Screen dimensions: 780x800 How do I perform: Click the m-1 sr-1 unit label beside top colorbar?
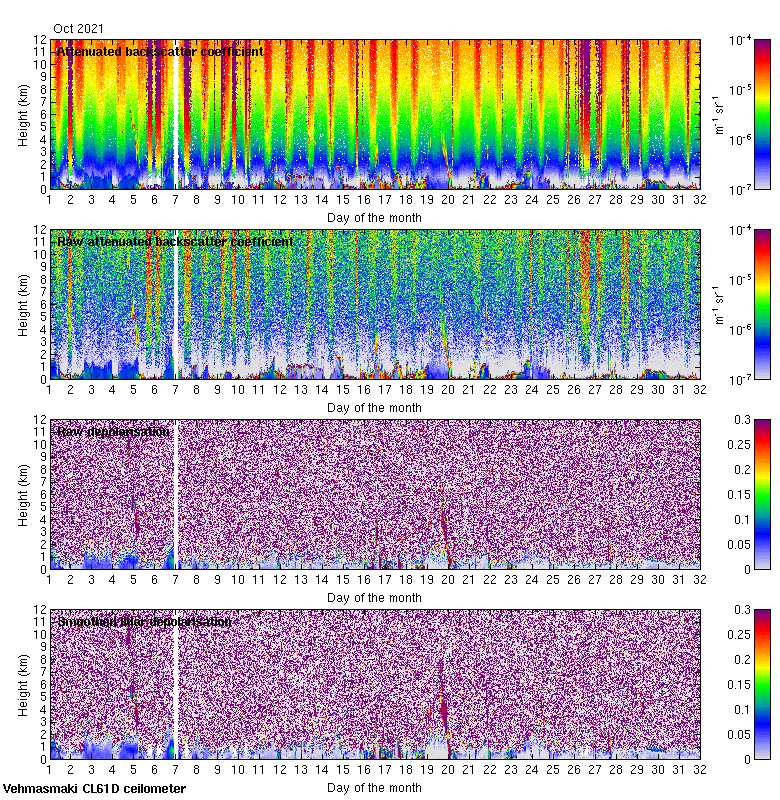click(x=716, y=114)
